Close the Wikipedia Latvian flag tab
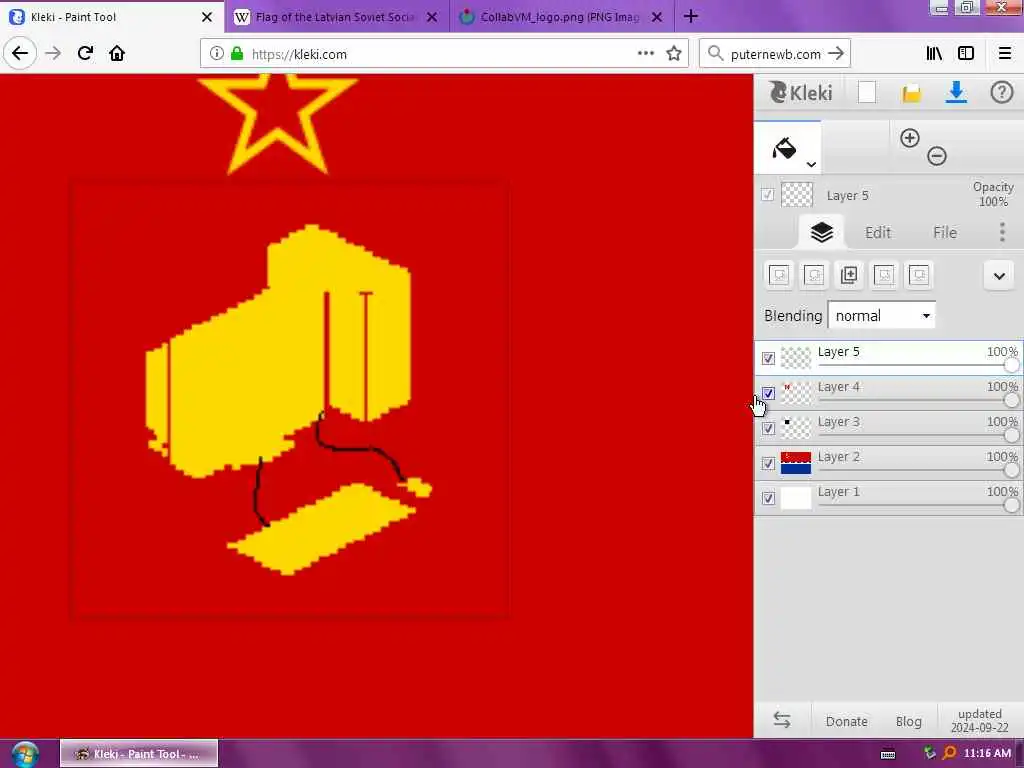This screenshot has width=1024, height=768. tap(432, 17)
